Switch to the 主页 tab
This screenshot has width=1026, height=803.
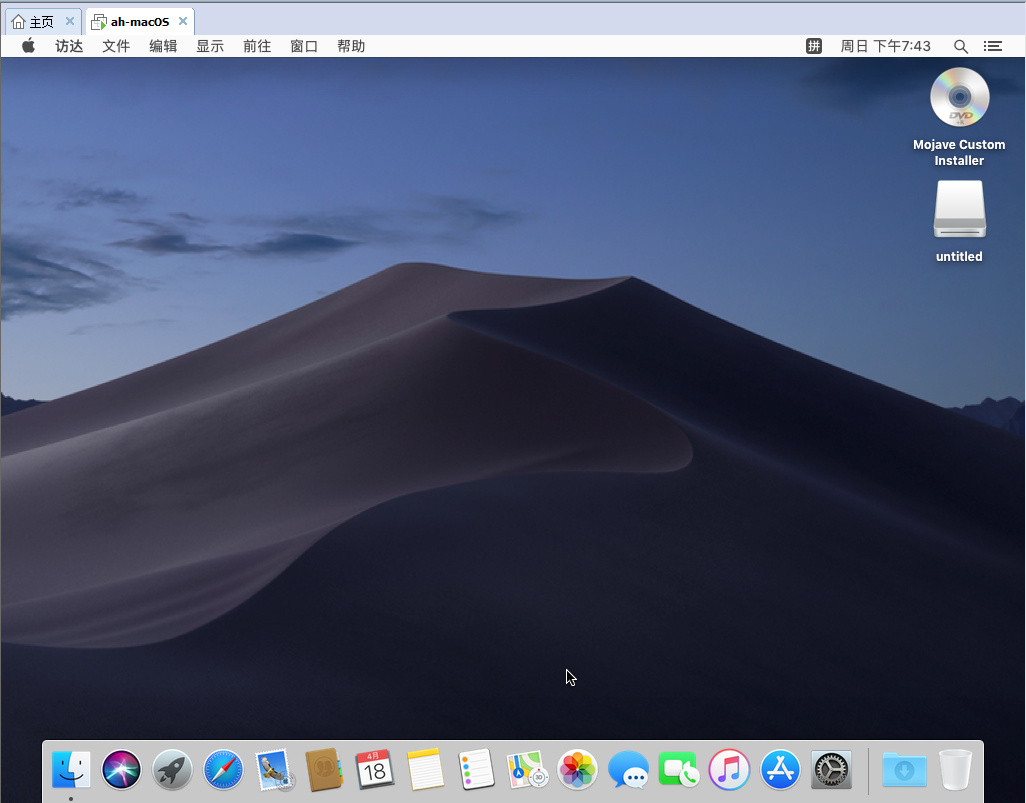coord(34,22)
